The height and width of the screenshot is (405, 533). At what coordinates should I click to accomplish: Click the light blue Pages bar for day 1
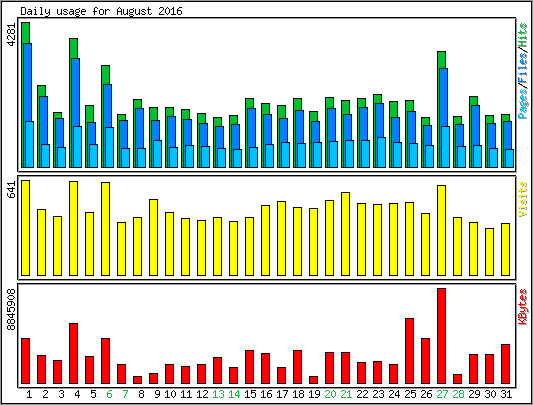coord(30,144)
